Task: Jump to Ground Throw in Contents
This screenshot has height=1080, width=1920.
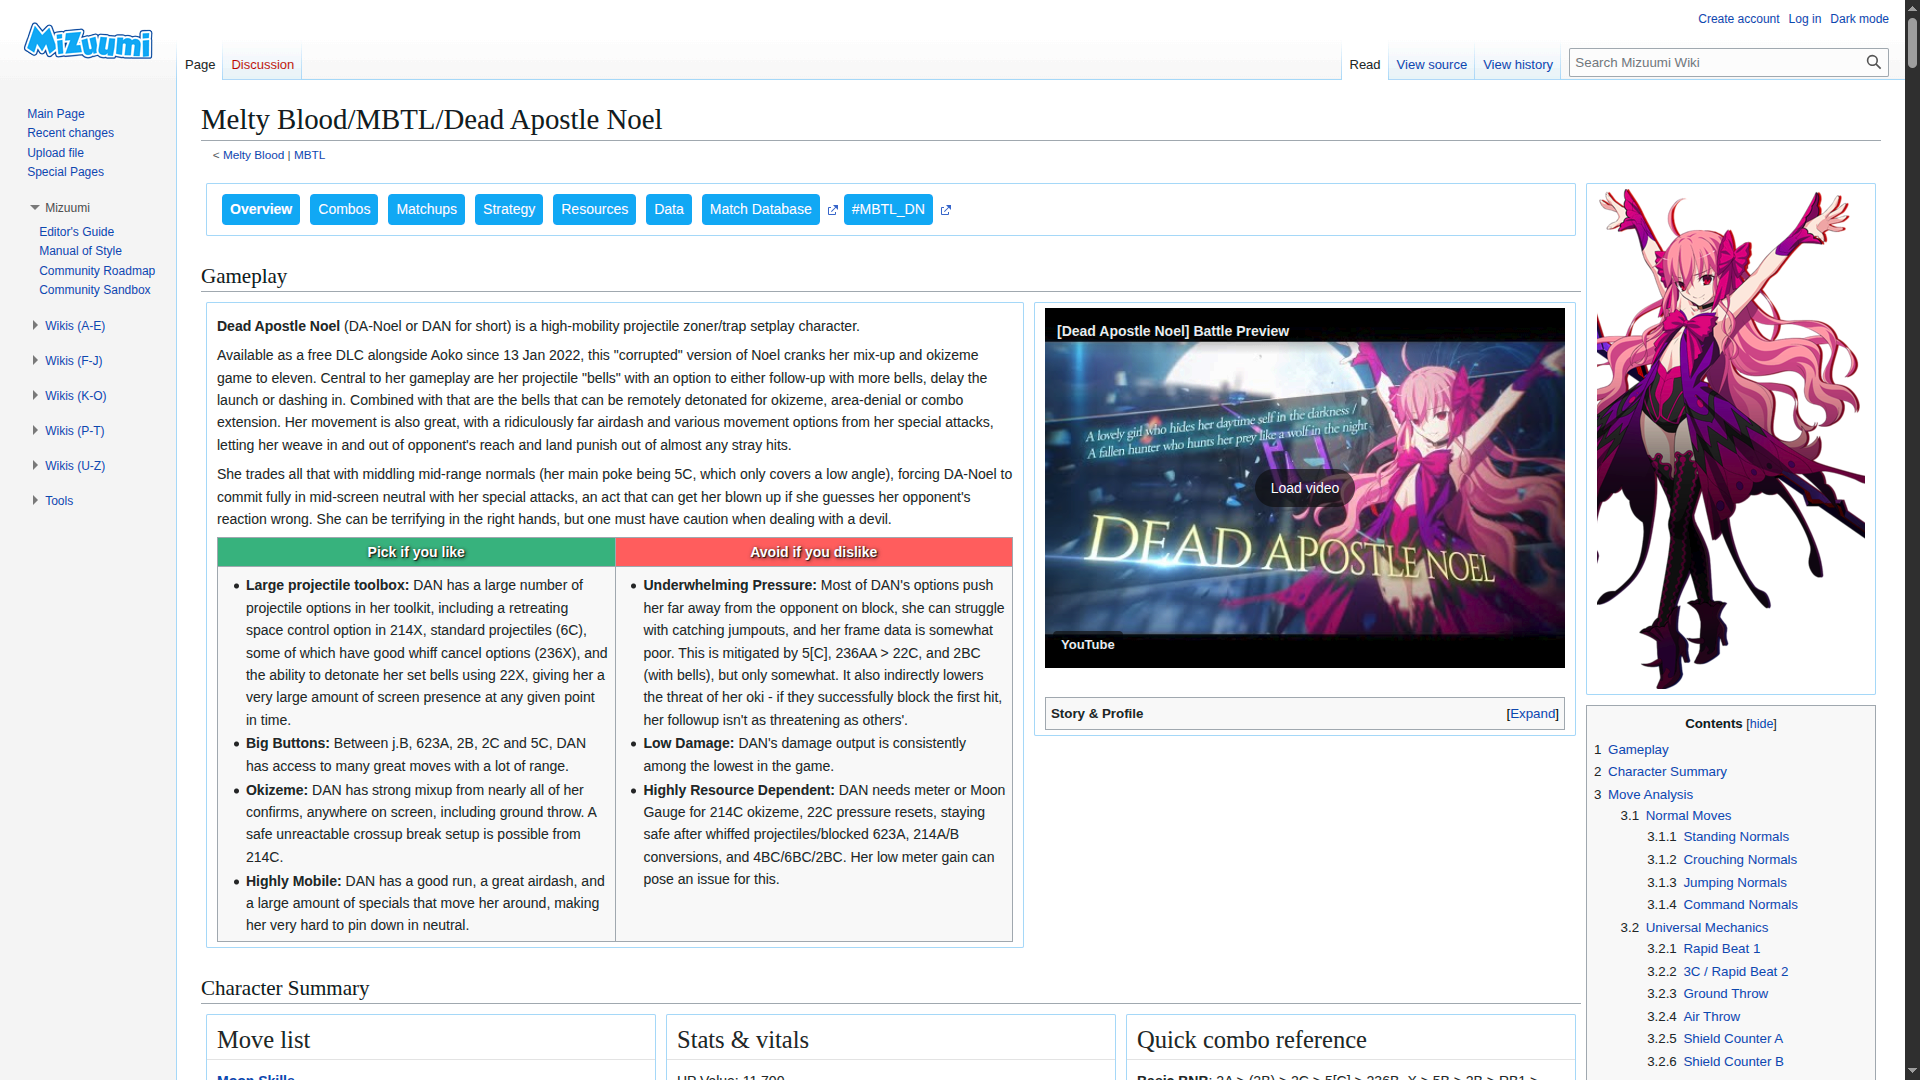Action: point(1725,994)
